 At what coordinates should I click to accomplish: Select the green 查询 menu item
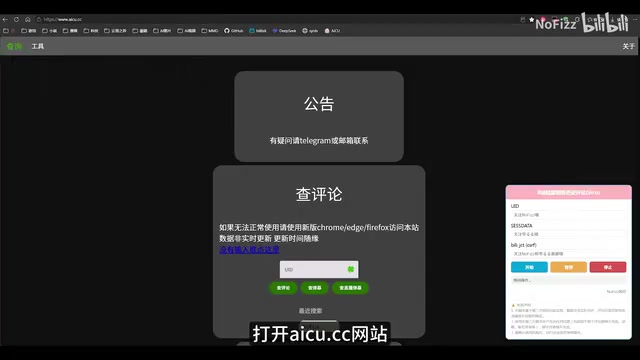coord(14,46)
